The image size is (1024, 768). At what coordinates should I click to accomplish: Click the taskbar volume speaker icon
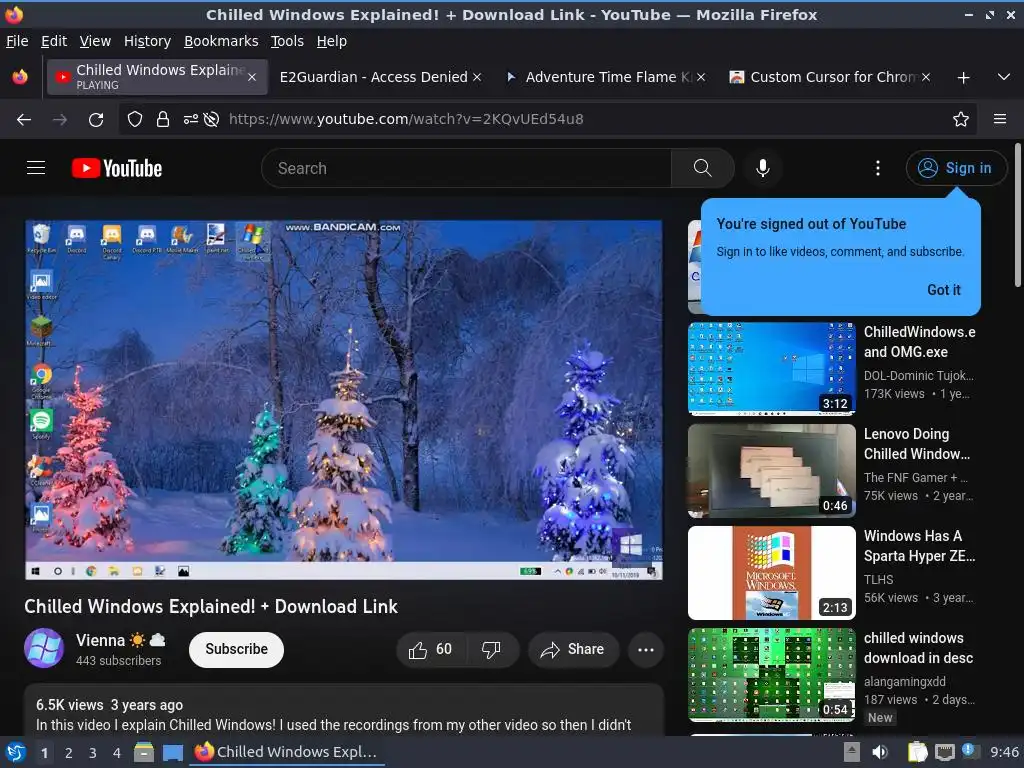coord(880,752)
